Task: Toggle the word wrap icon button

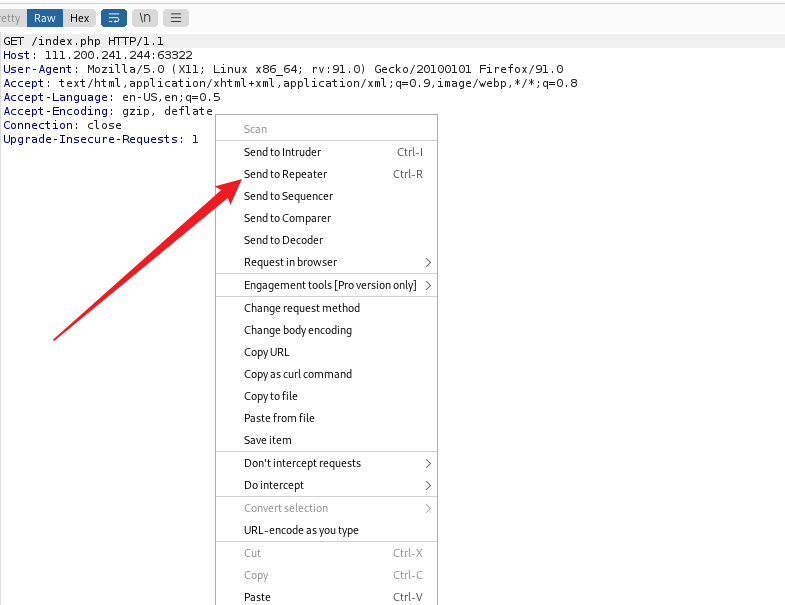Action: tap(114, 18)
